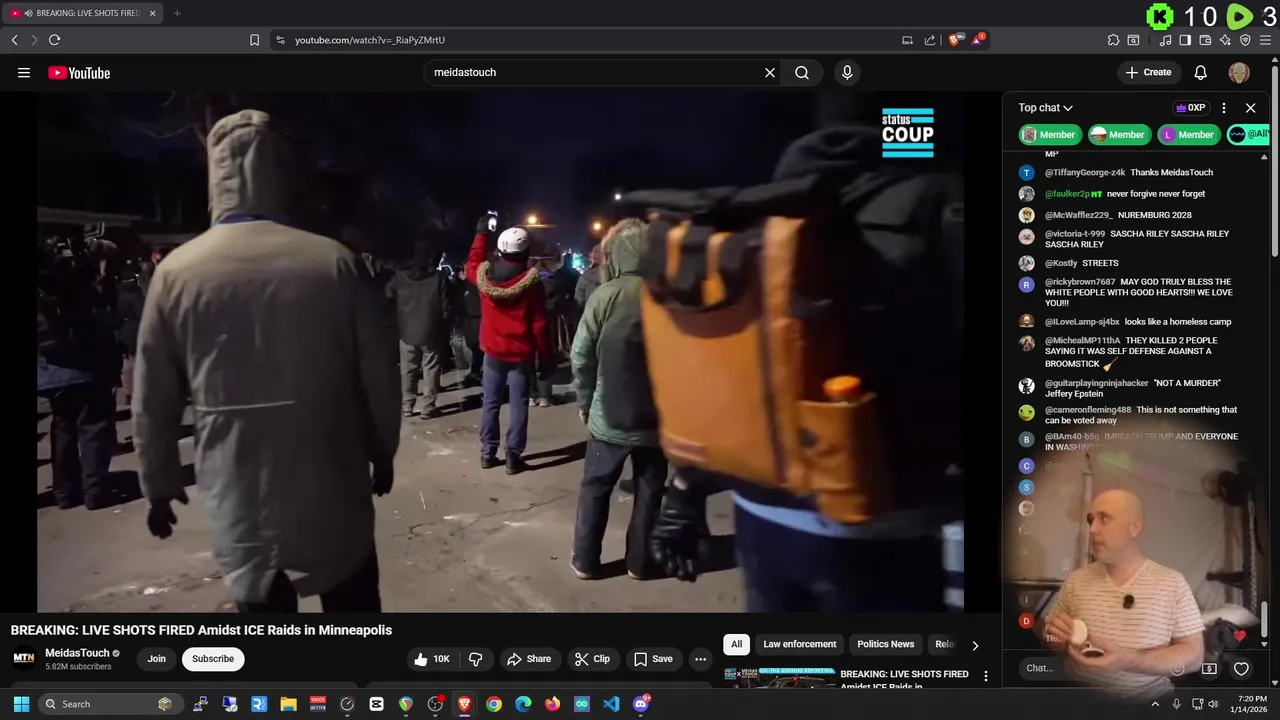Like the video with 10K thumbs up

pos(432,659)
